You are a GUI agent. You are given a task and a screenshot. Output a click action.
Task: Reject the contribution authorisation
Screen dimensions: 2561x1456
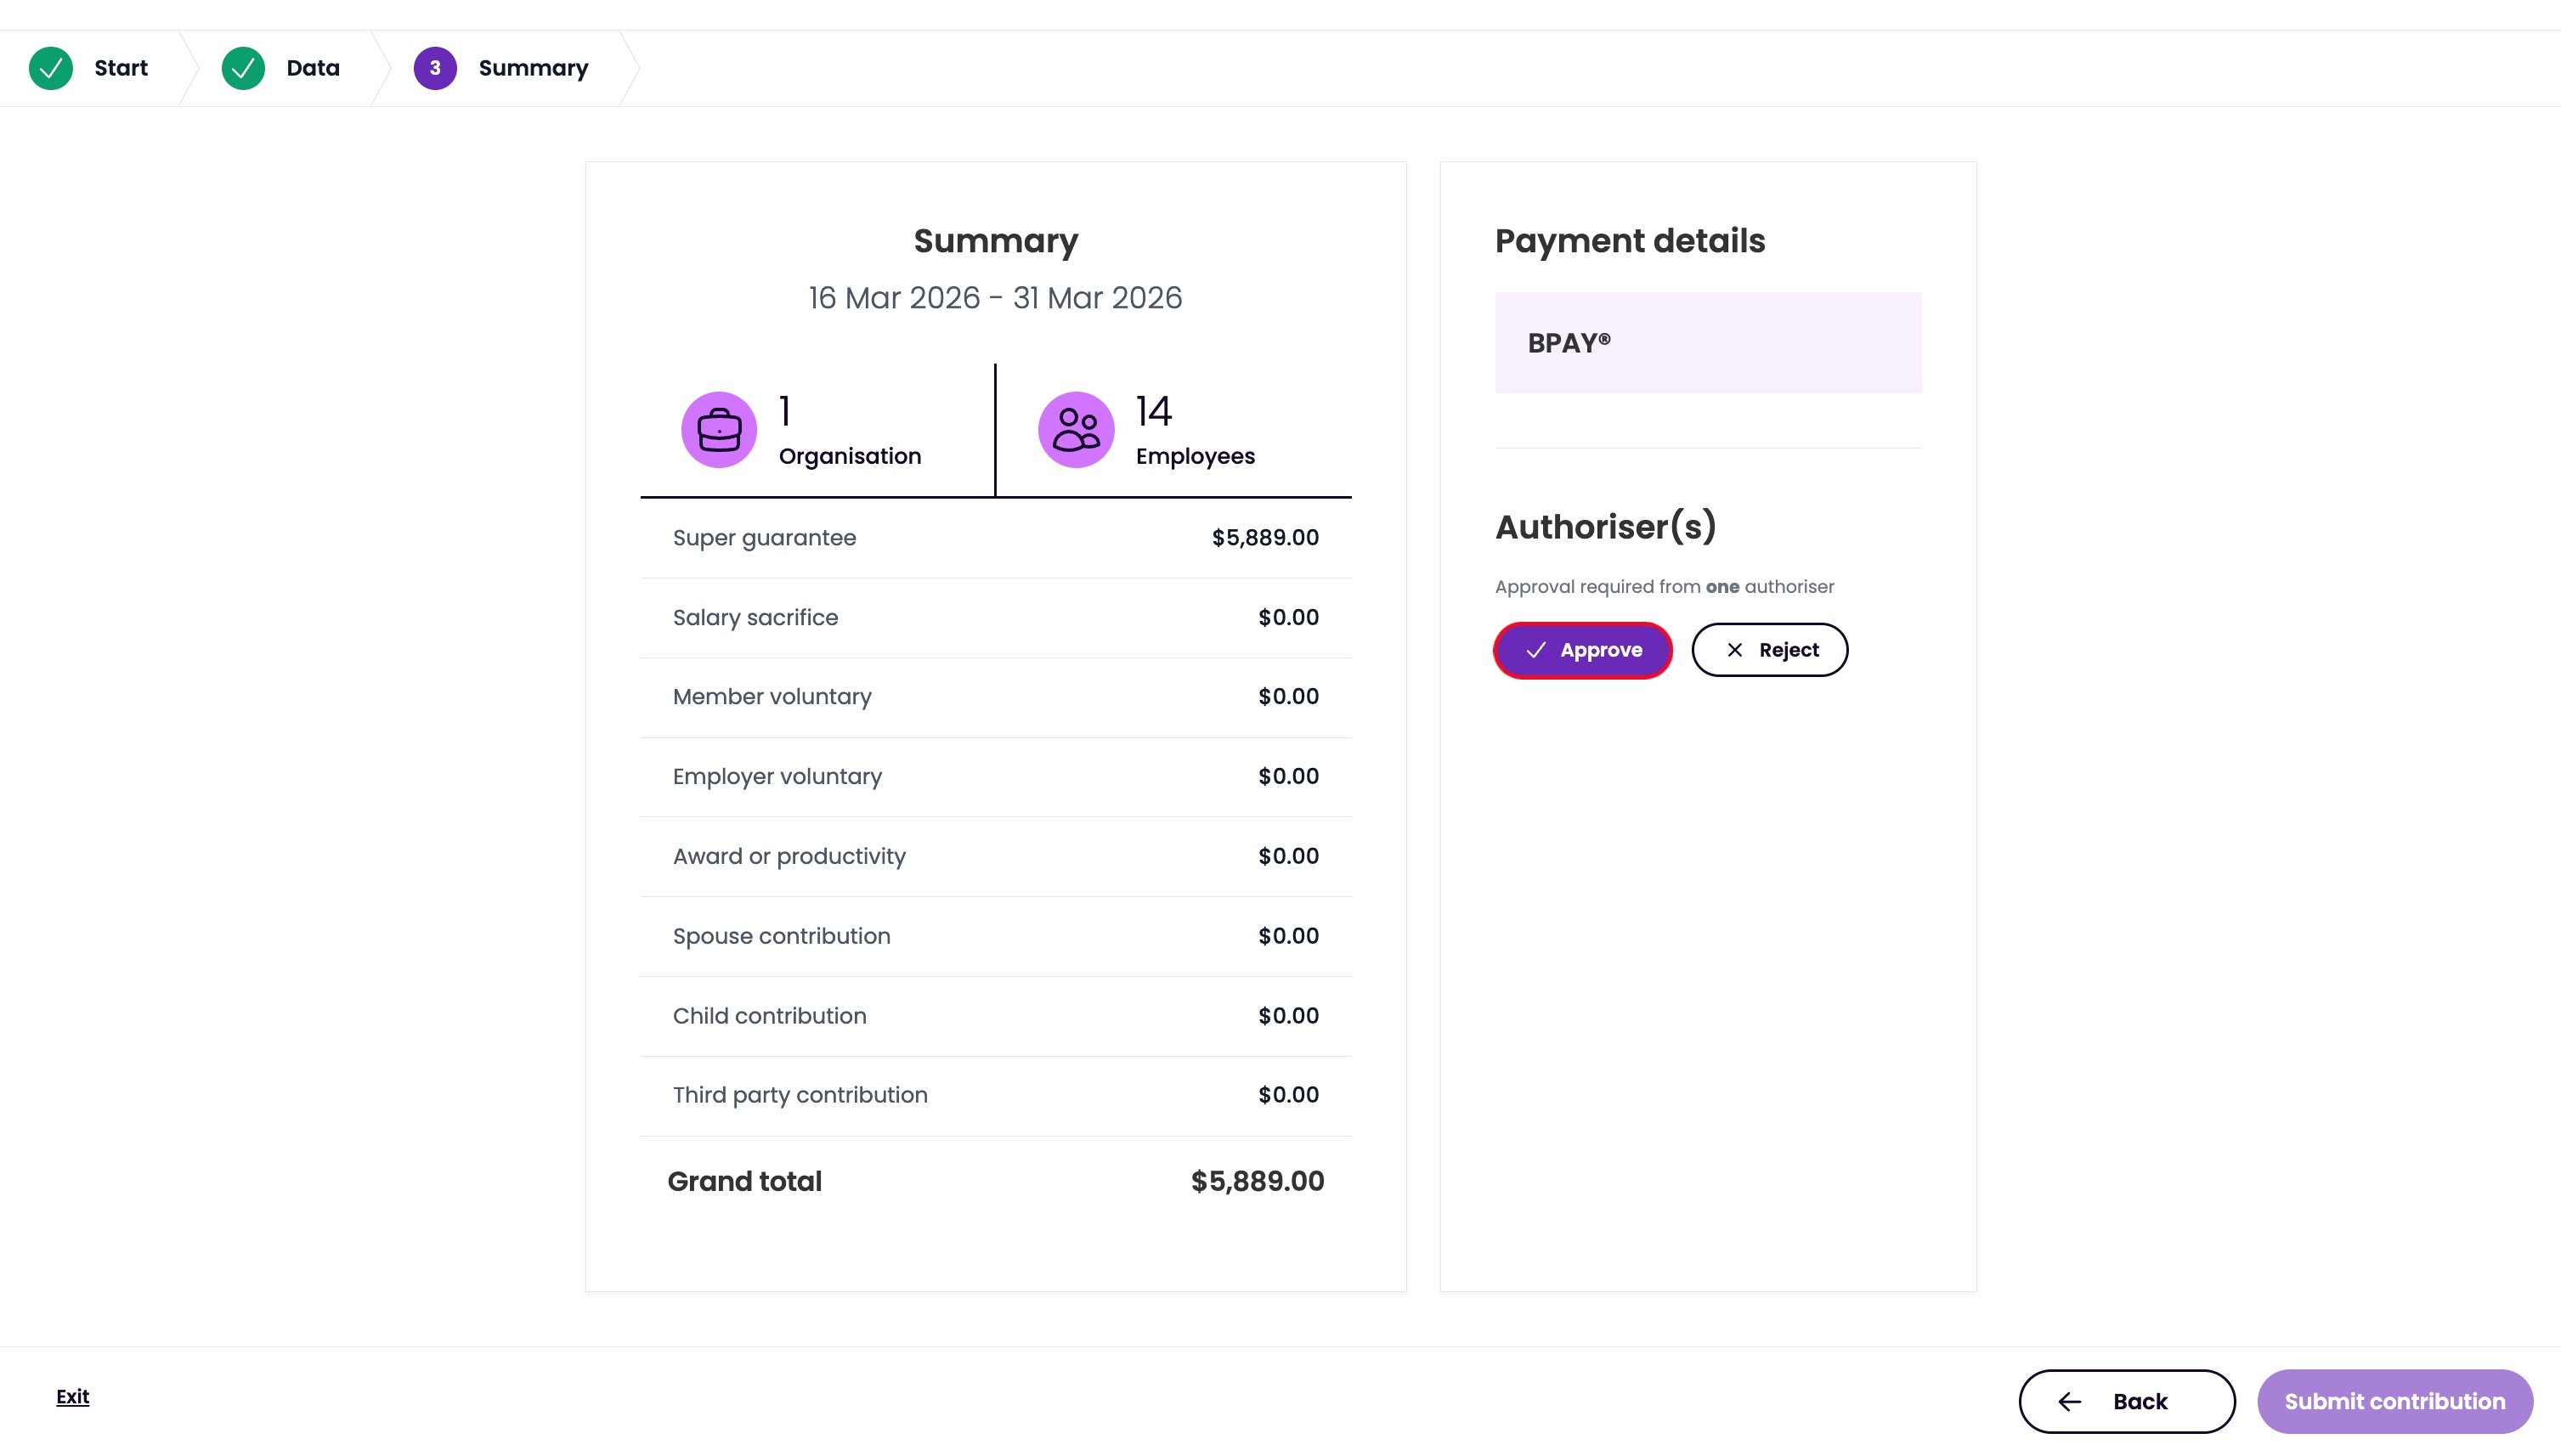pos(1769,650)
